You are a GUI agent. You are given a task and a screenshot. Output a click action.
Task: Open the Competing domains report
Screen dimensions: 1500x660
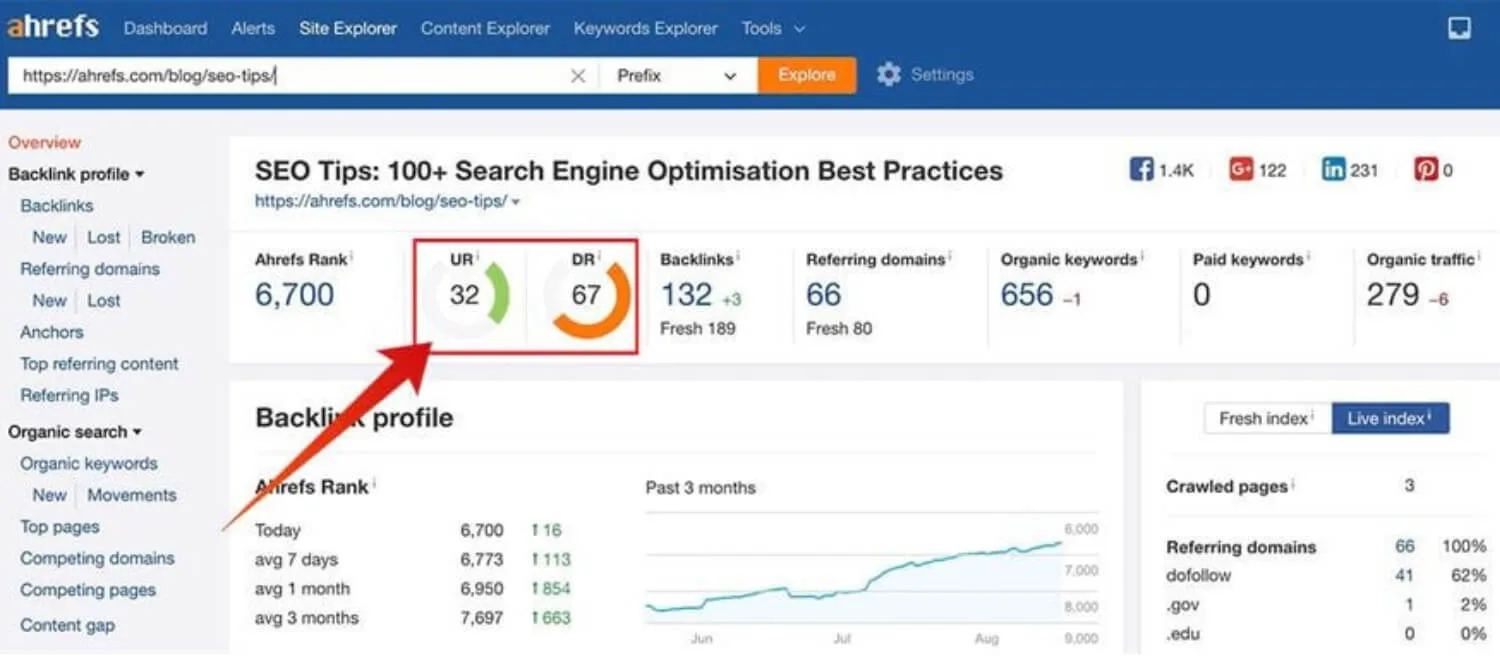(96, 558)
